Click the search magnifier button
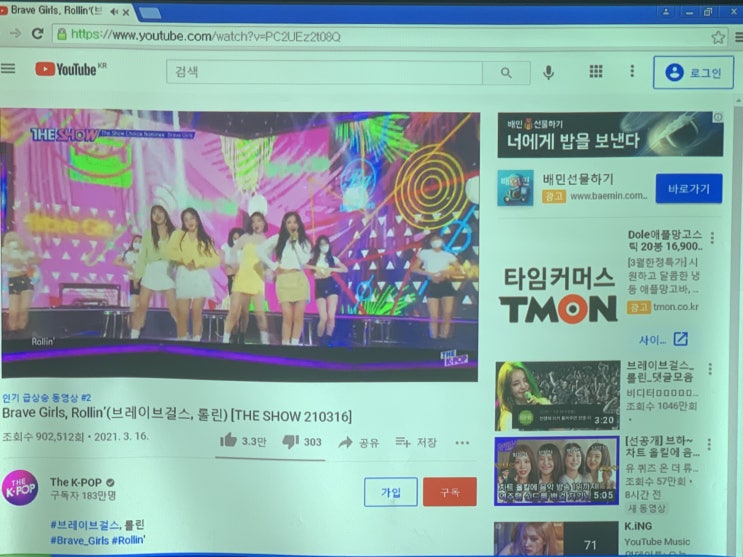Viewport: 743px width, 557px height. click(506, 73)
